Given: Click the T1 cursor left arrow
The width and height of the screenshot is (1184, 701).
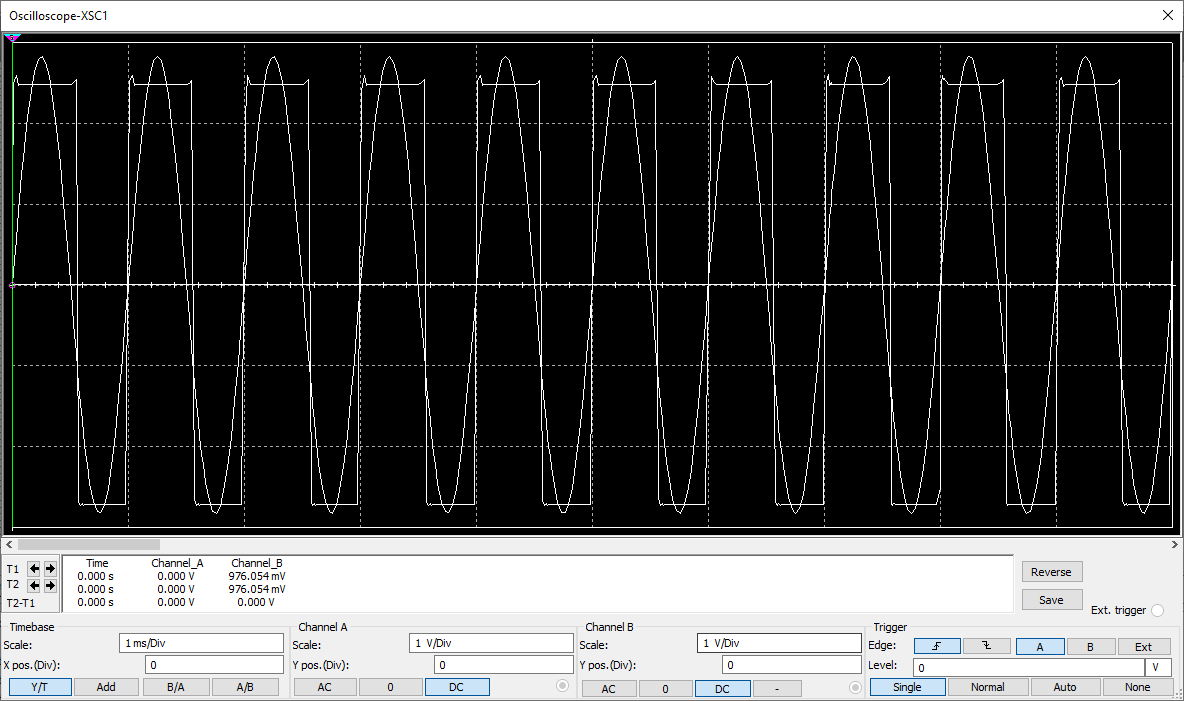Looking at the screenshot, I should point(35,568).
